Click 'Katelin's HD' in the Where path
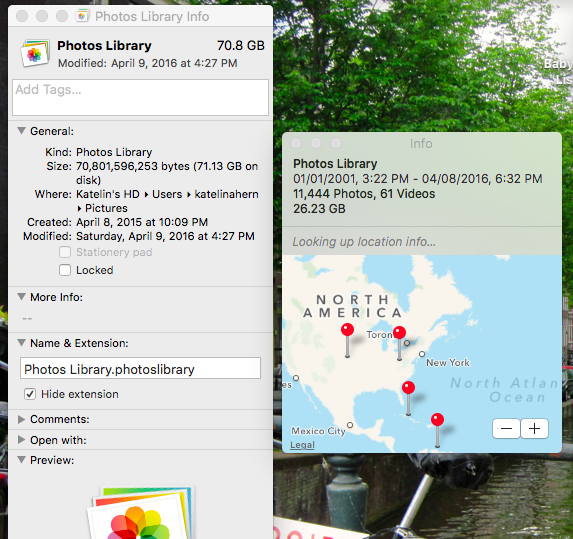Image resolution: width=573 pixels, height=539 pixels. (108, 194)
